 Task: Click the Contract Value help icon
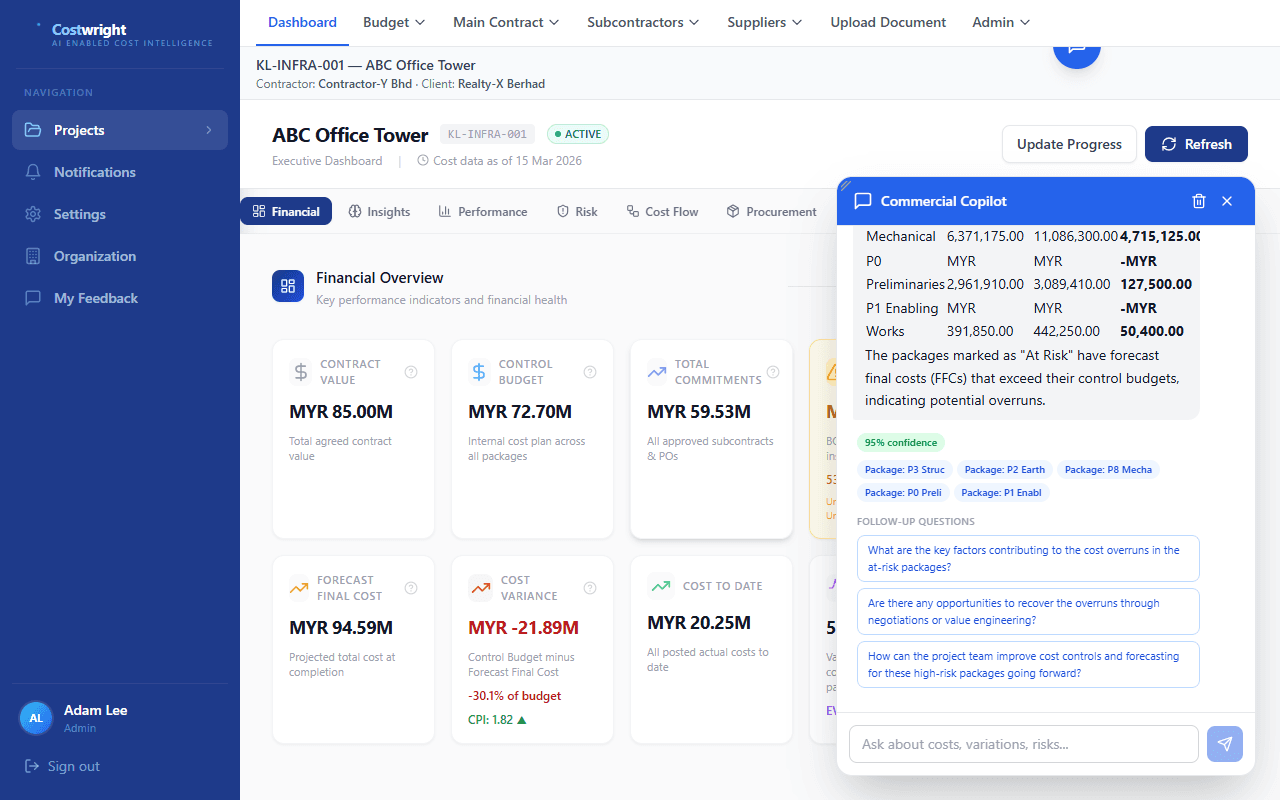pyautogui.click(x=411, y=372)
